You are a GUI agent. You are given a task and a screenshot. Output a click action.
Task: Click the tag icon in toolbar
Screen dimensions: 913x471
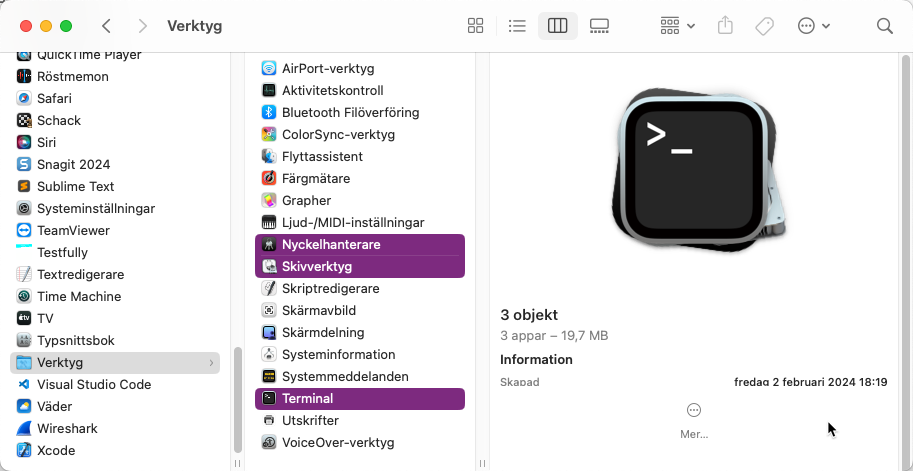764,26
